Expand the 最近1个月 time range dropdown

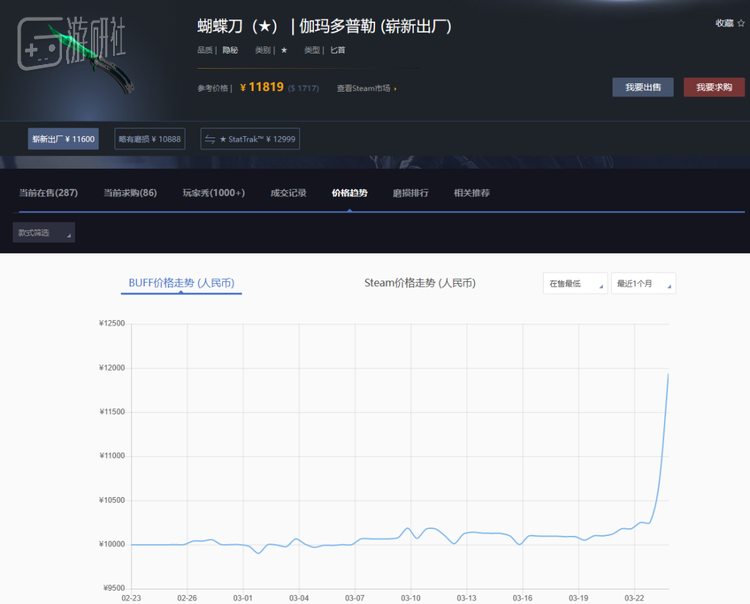click(x=643, y=284)
